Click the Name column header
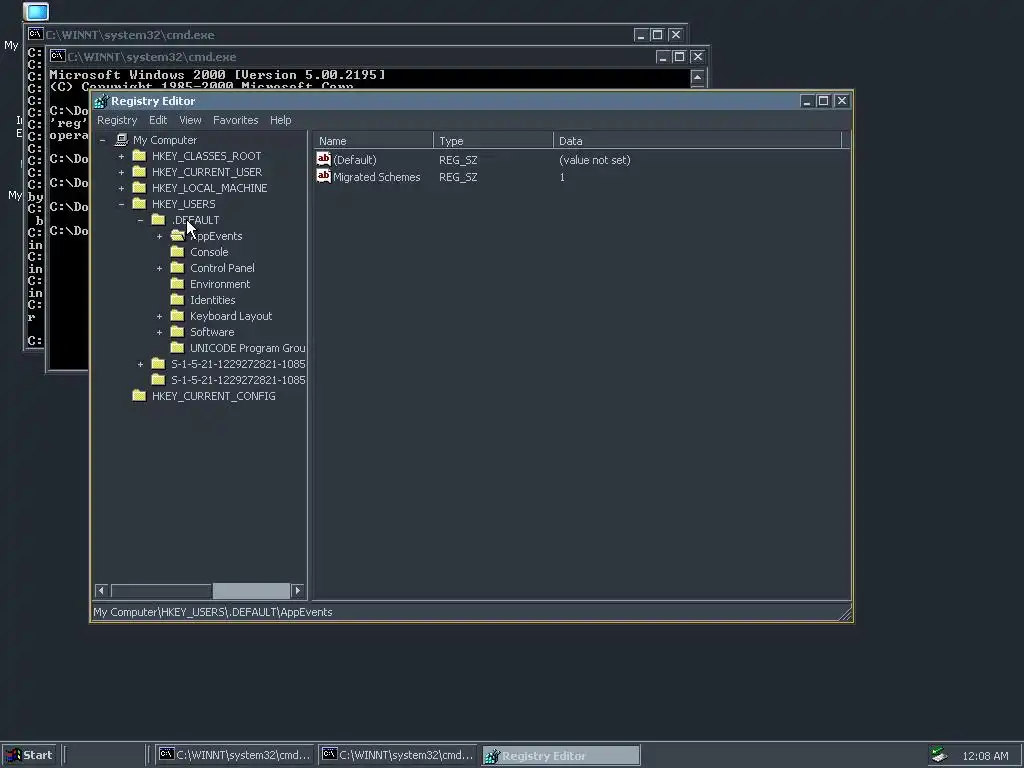This screenshot has width=1024, height=768. click(373, 140)
